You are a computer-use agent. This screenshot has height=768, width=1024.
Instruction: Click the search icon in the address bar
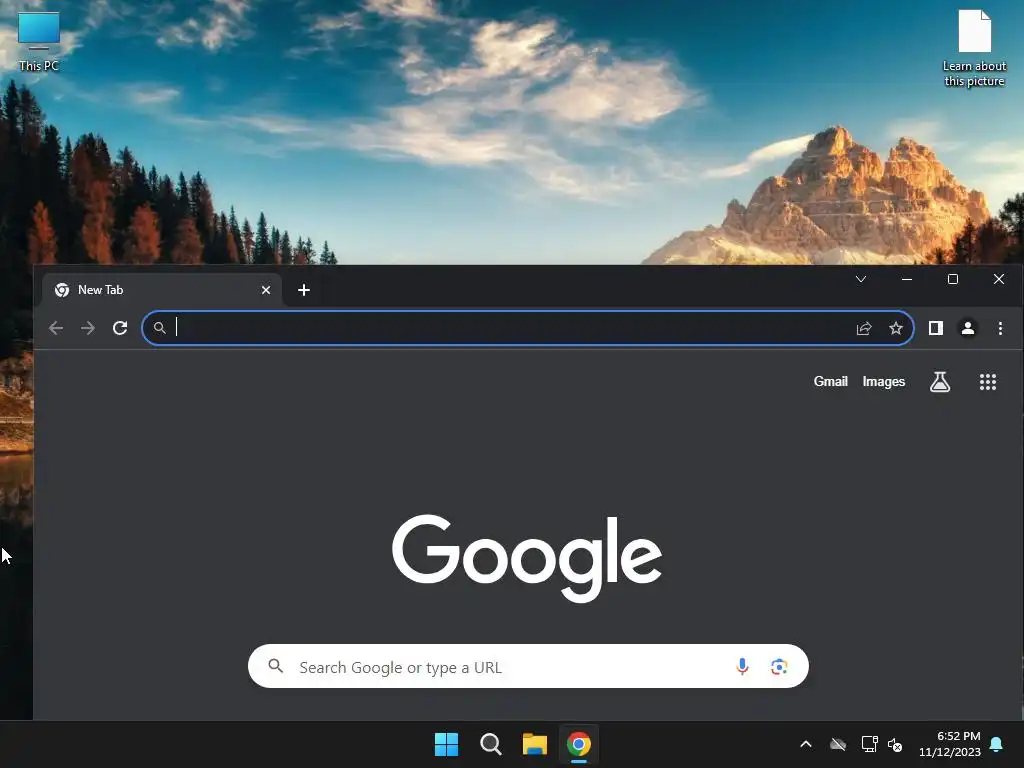pos(159,328)
